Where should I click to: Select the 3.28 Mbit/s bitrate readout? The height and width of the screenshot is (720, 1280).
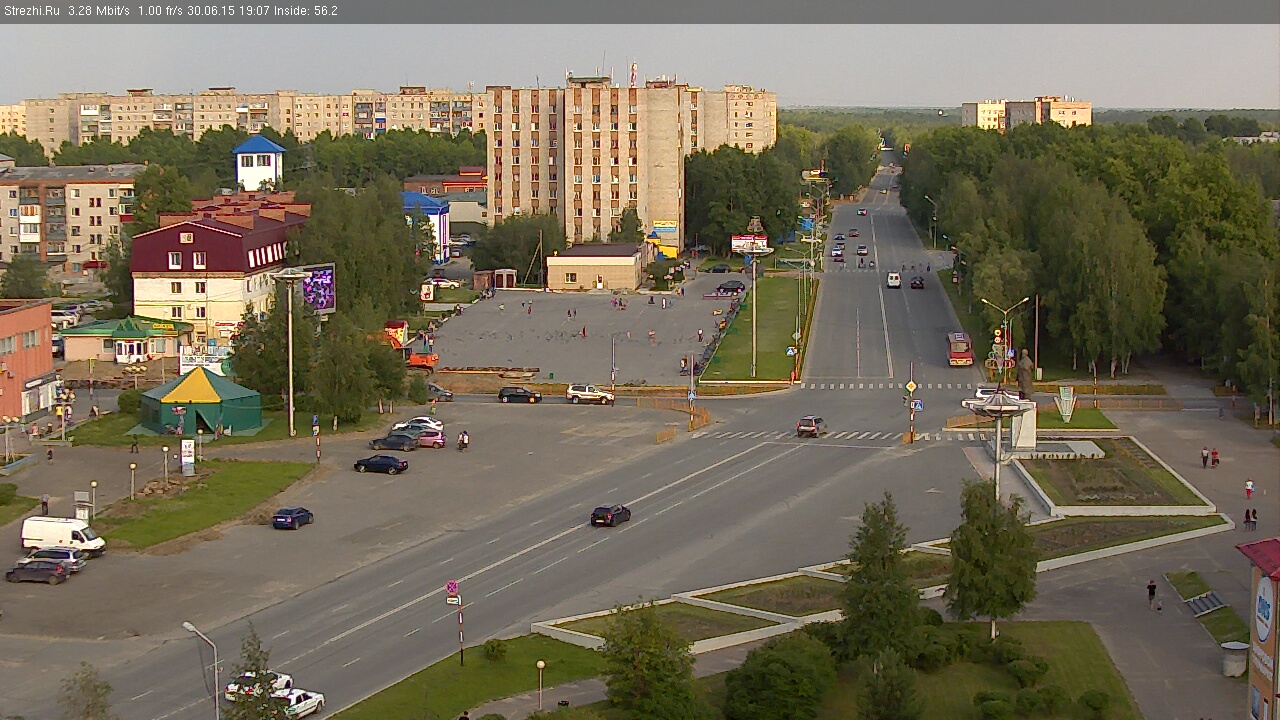coord(99,11)
